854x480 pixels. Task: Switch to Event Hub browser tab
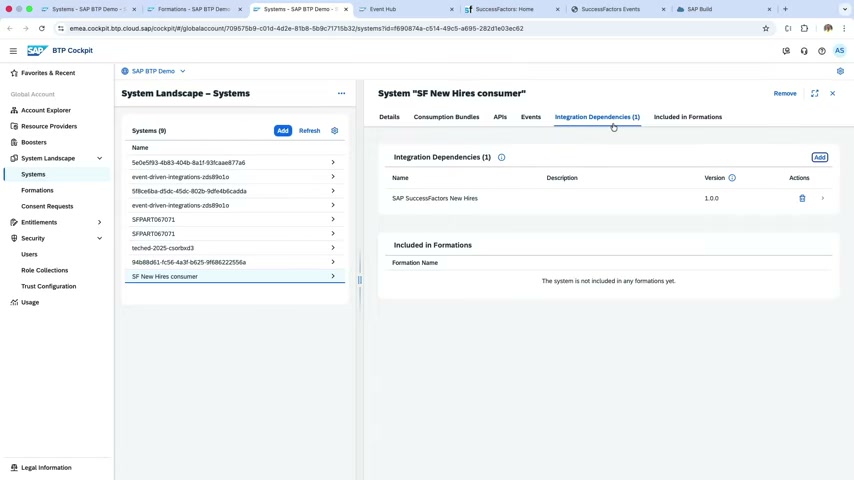[406, 9]
